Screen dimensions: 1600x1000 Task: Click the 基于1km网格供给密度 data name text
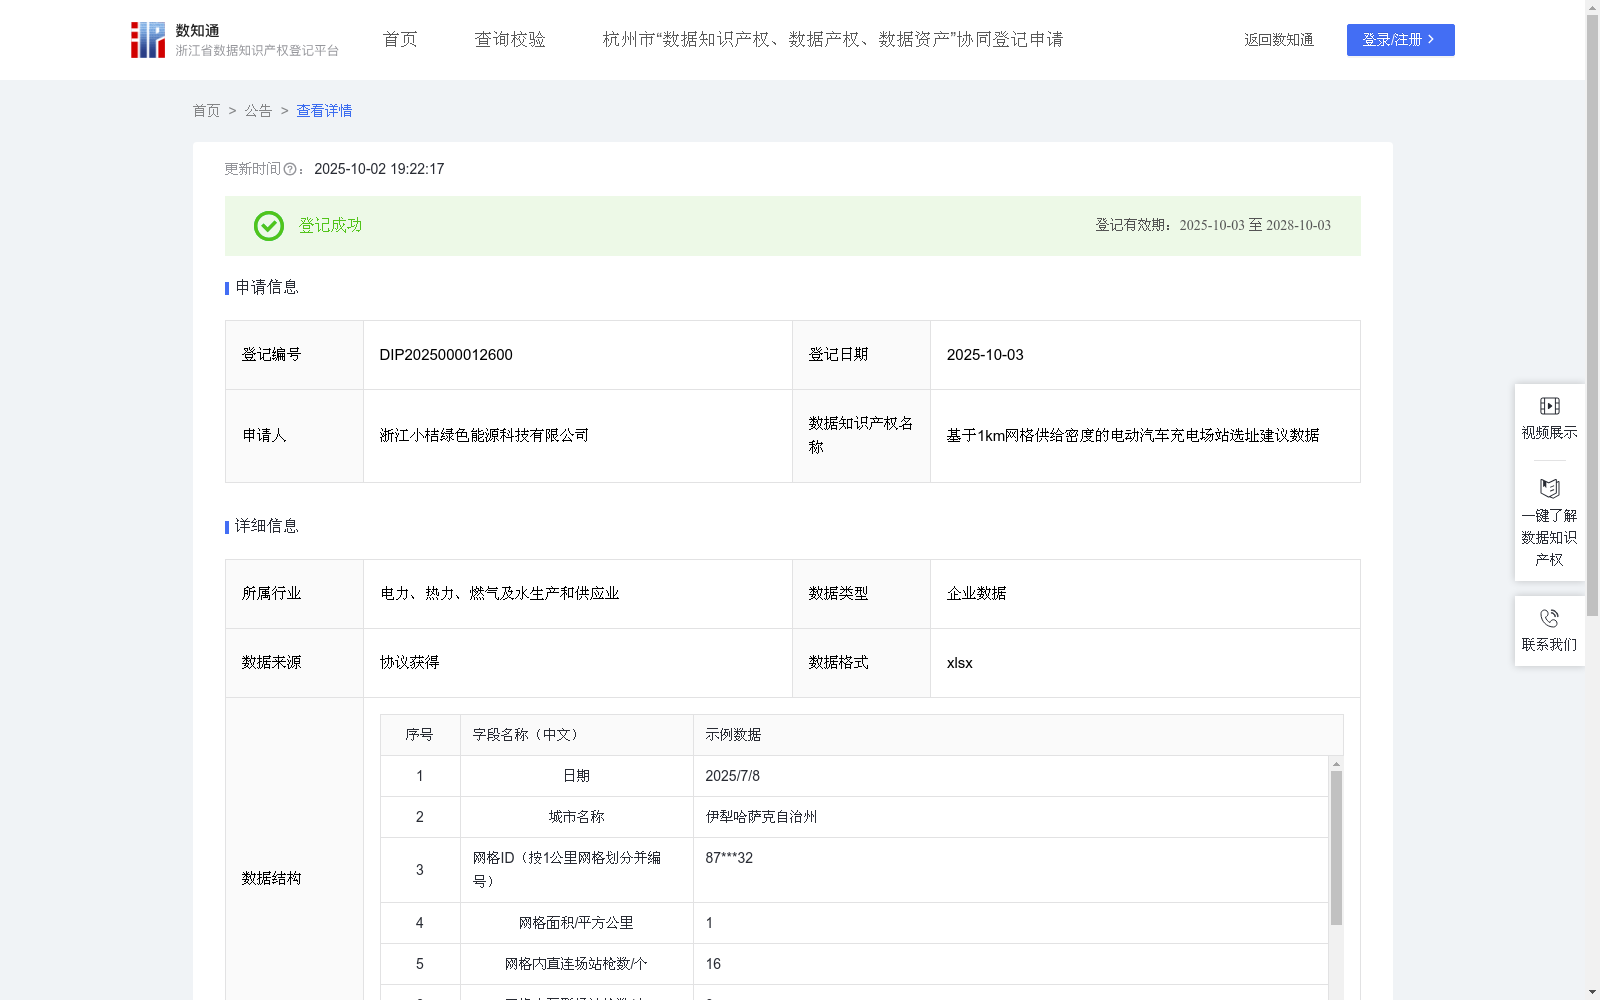(x=1133, y=436)
